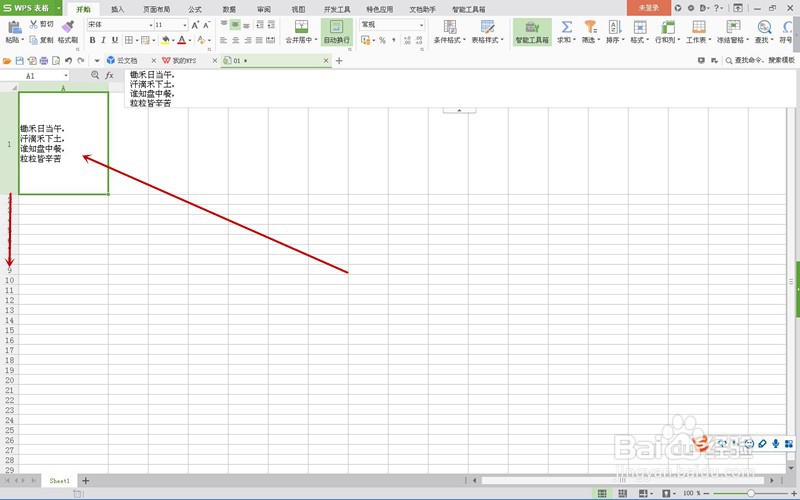Screen dimensions: 800x500
Task: Click the Rows and Columns (行和列) icon
Action: coord(667,27)
